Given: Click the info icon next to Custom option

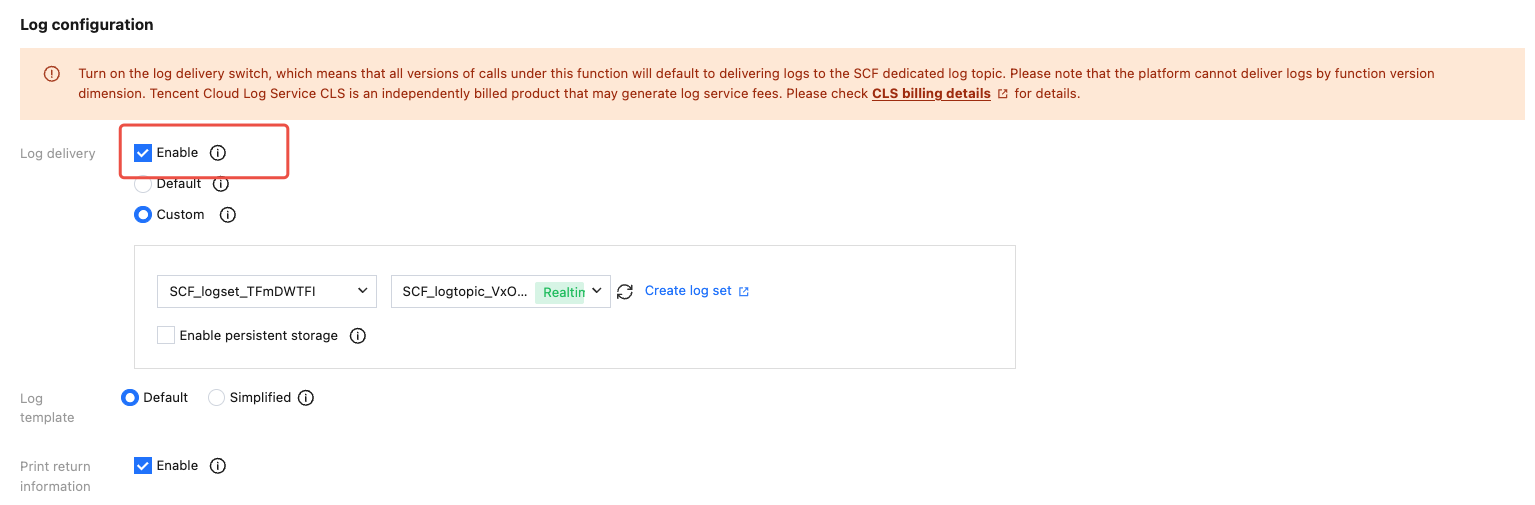Looking at the screenshot, I should [227, 215].
